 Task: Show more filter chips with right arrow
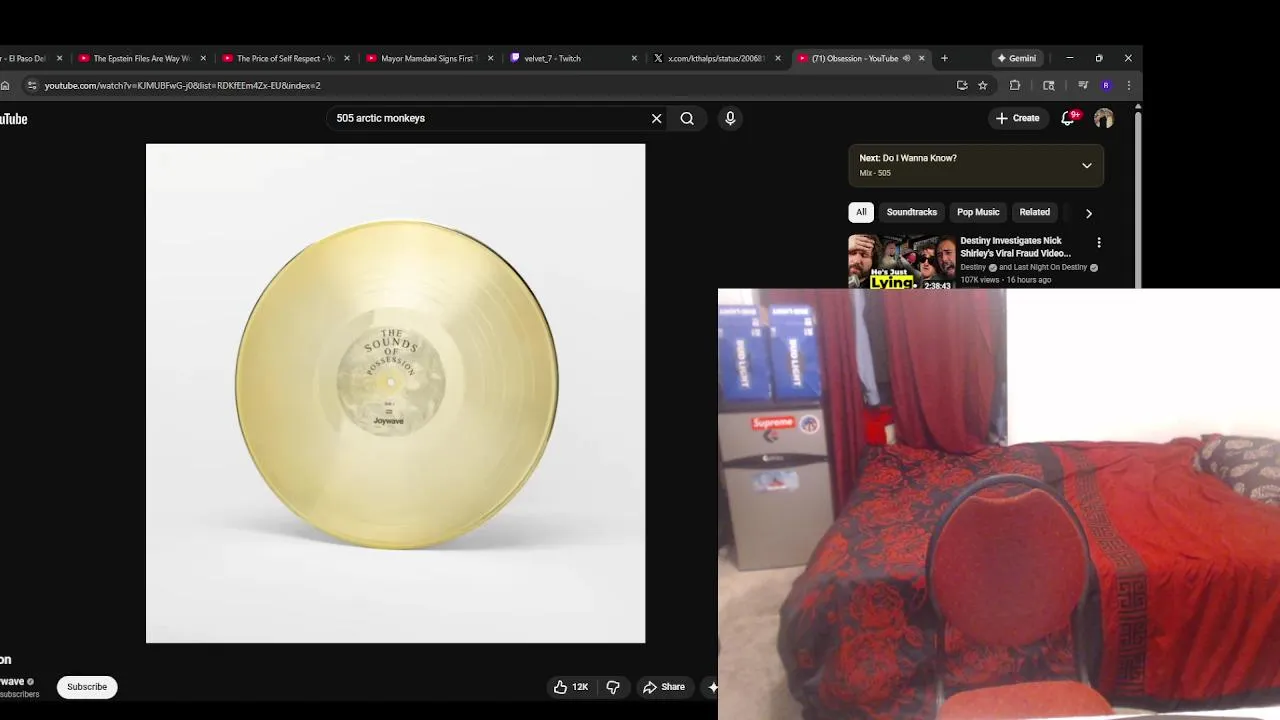pyautogui.click(x=1089, y=213)
